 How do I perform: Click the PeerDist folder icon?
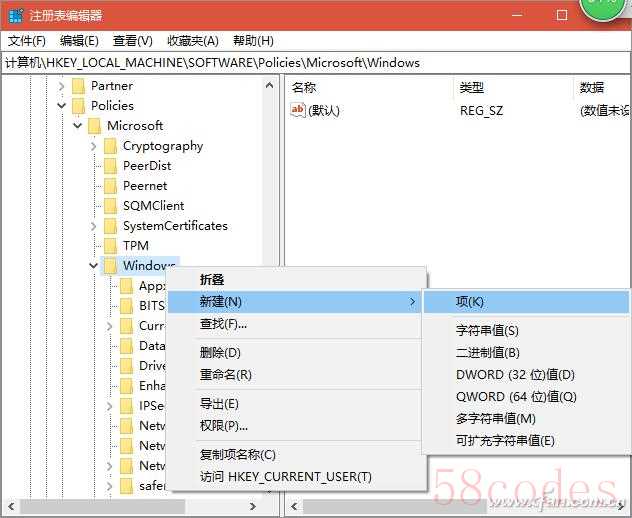click(x=110, y=166)
